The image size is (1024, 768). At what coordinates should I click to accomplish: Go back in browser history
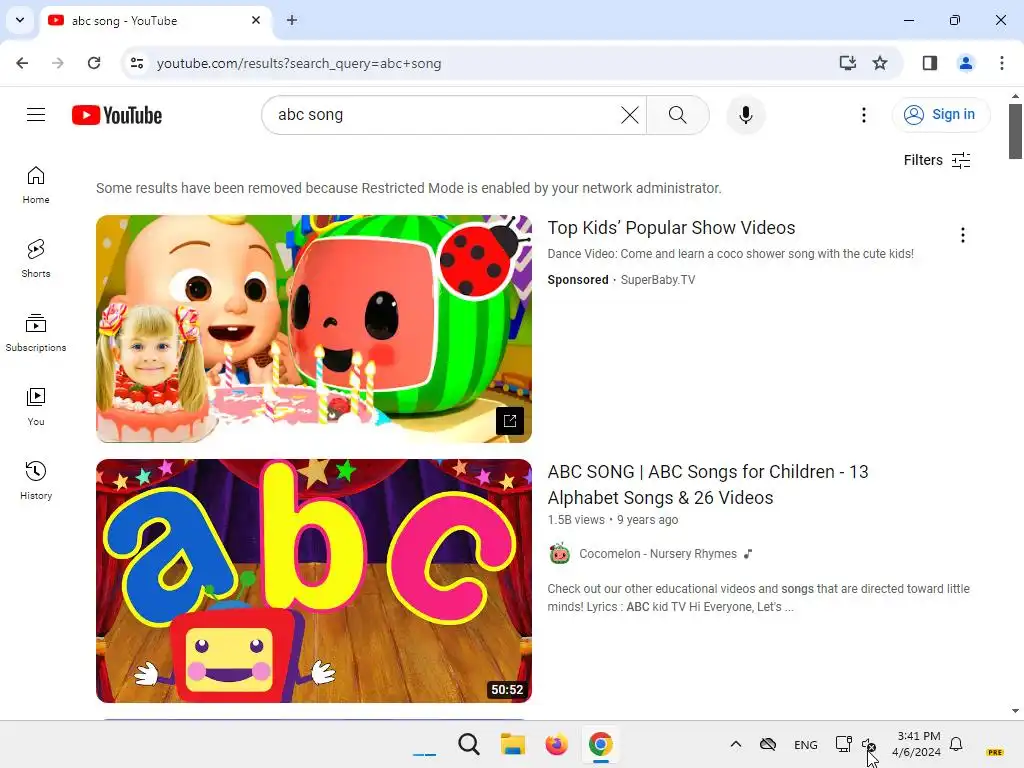(x=22, y=63)
